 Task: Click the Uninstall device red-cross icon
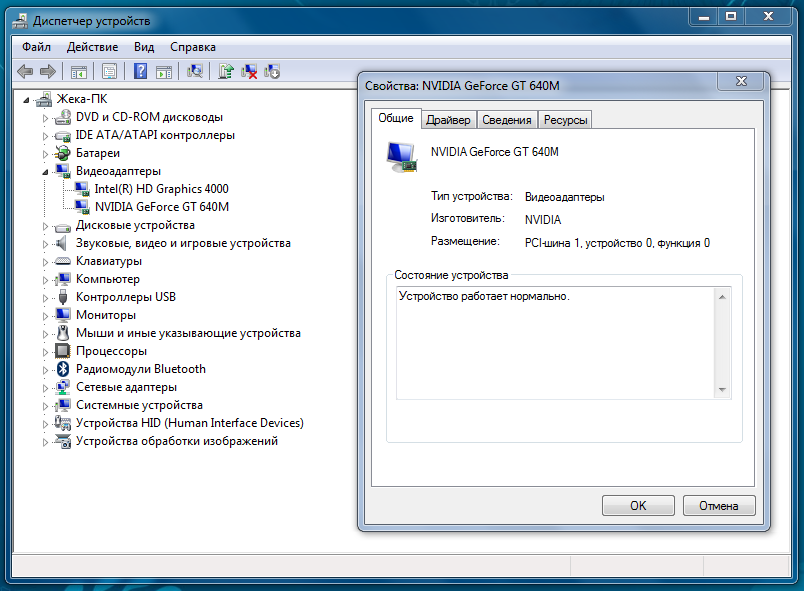point(249,71)
